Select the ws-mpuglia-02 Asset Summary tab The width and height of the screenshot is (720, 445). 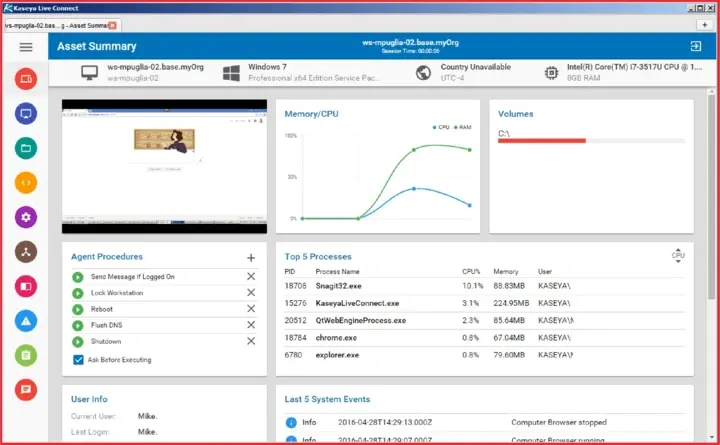coord(62,25)
